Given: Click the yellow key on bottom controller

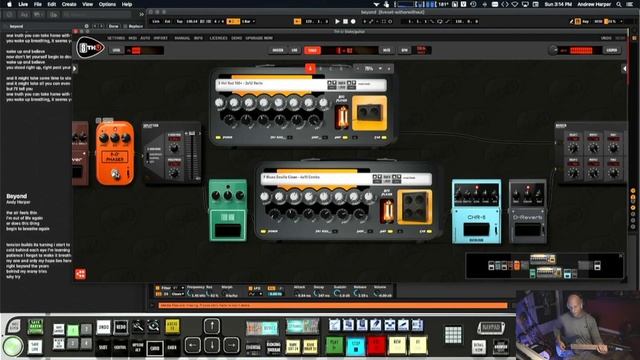Looking at the screenshot, I should coord(172,327).
